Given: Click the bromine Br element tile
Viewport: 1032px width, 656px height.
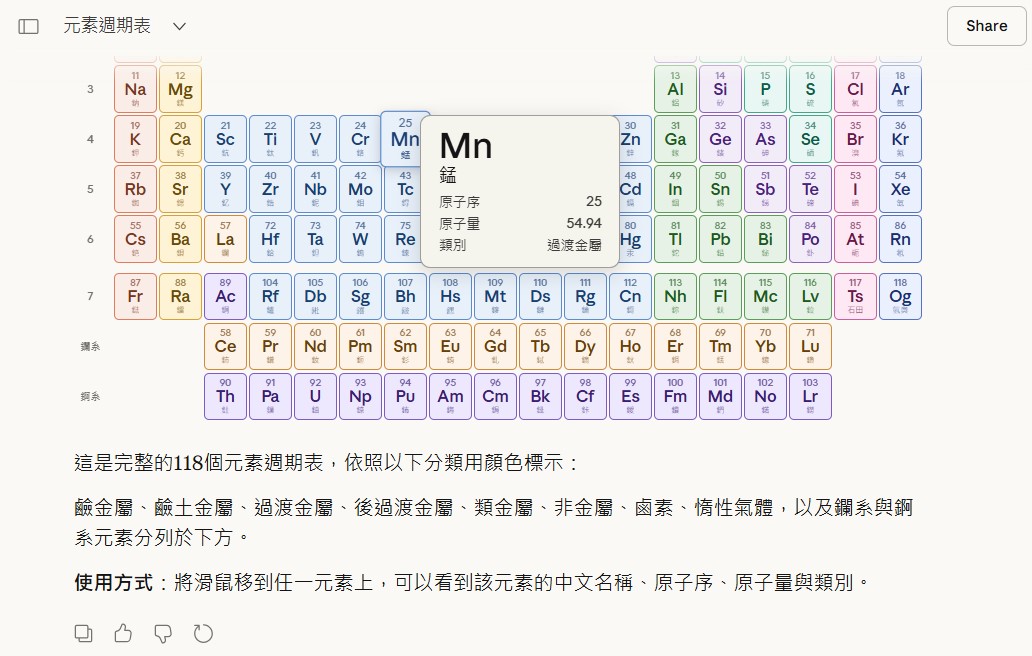Looking at the screenshot, I should (855, 139).
